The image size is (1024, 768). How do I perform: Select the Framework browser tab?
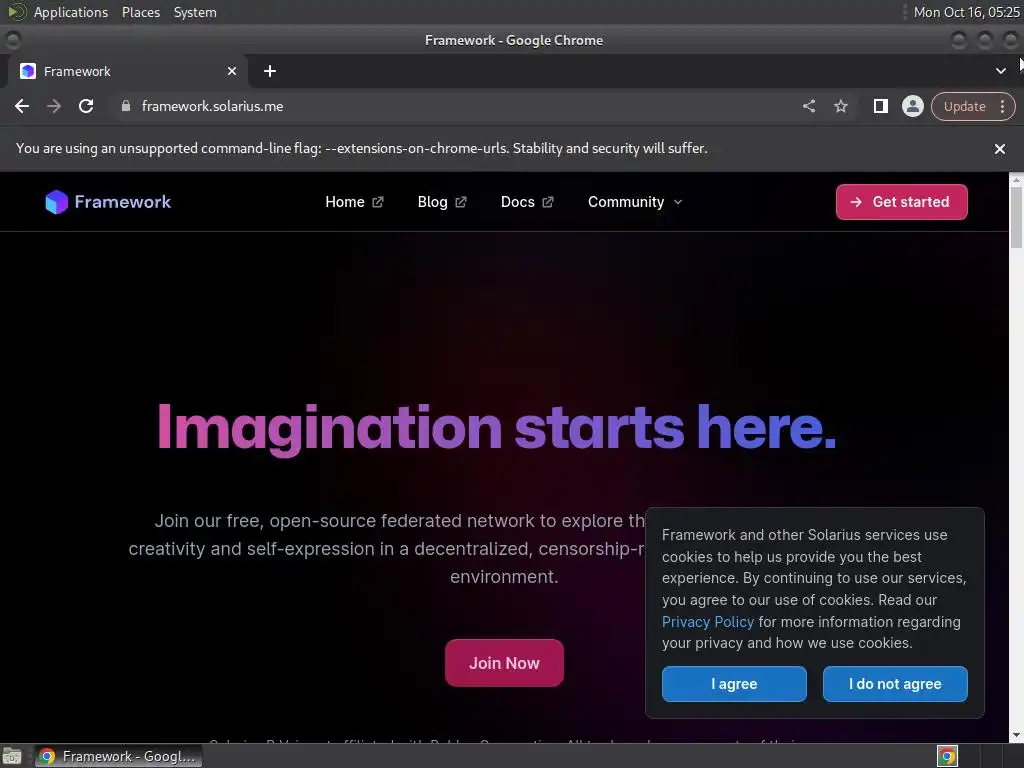pos(127,71)
